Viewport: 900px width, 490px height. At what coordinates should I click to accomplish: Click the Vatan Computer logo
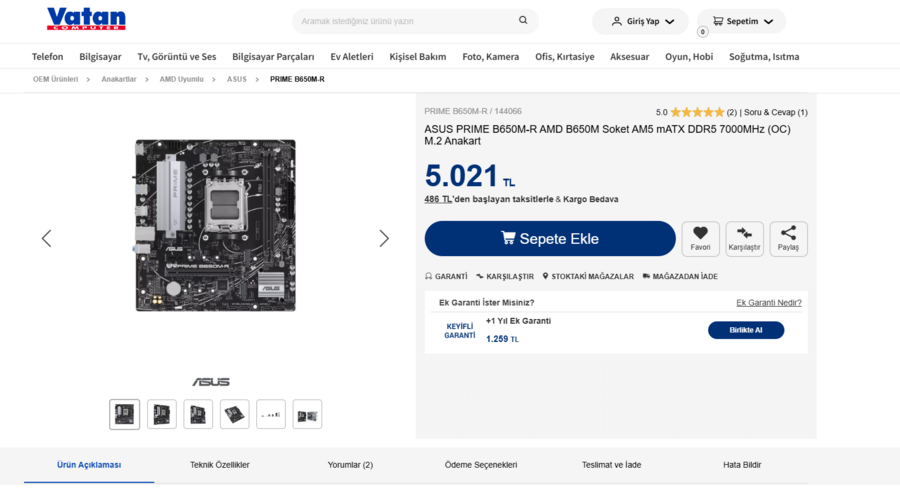point(86,19)
